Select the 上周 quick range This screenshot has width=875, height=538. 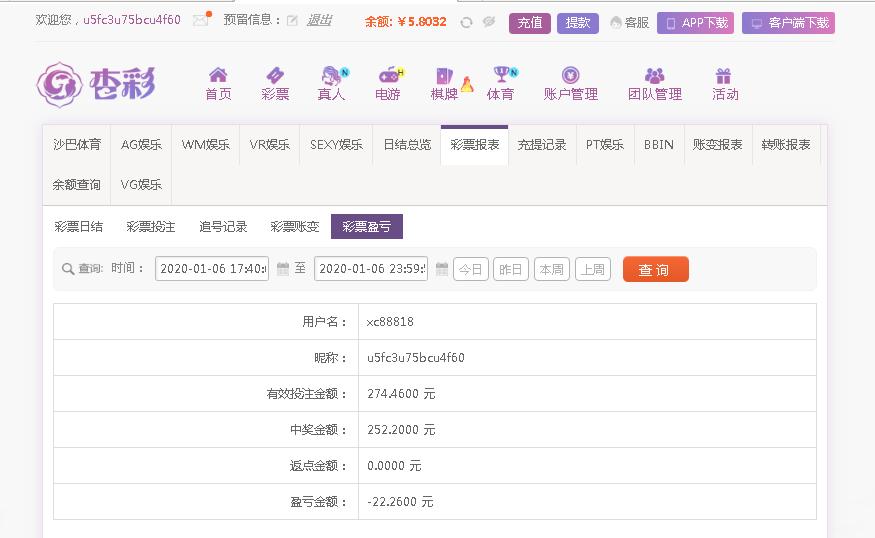[593, 270]
